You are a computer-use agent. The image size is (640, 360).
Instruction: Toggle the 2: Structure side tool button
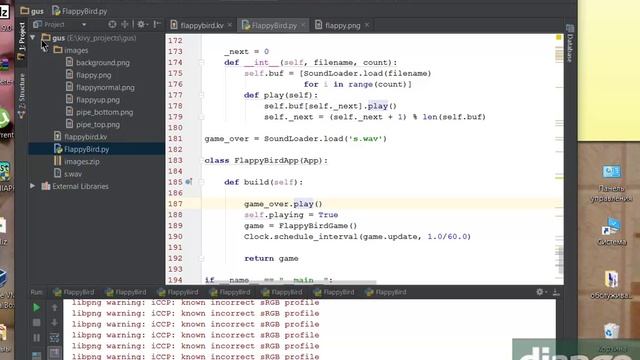coord(22,96)
